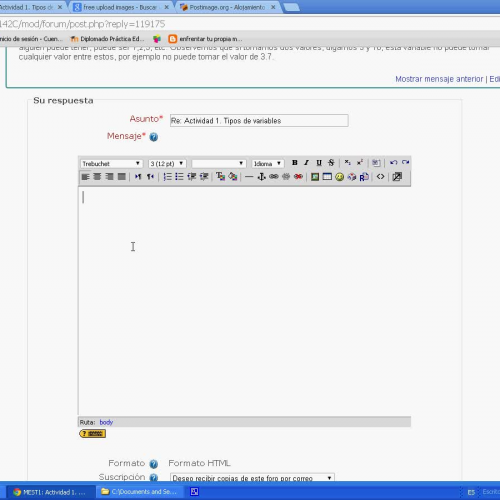
Task: Choose font text color
Action: click(x=220, y=177)
